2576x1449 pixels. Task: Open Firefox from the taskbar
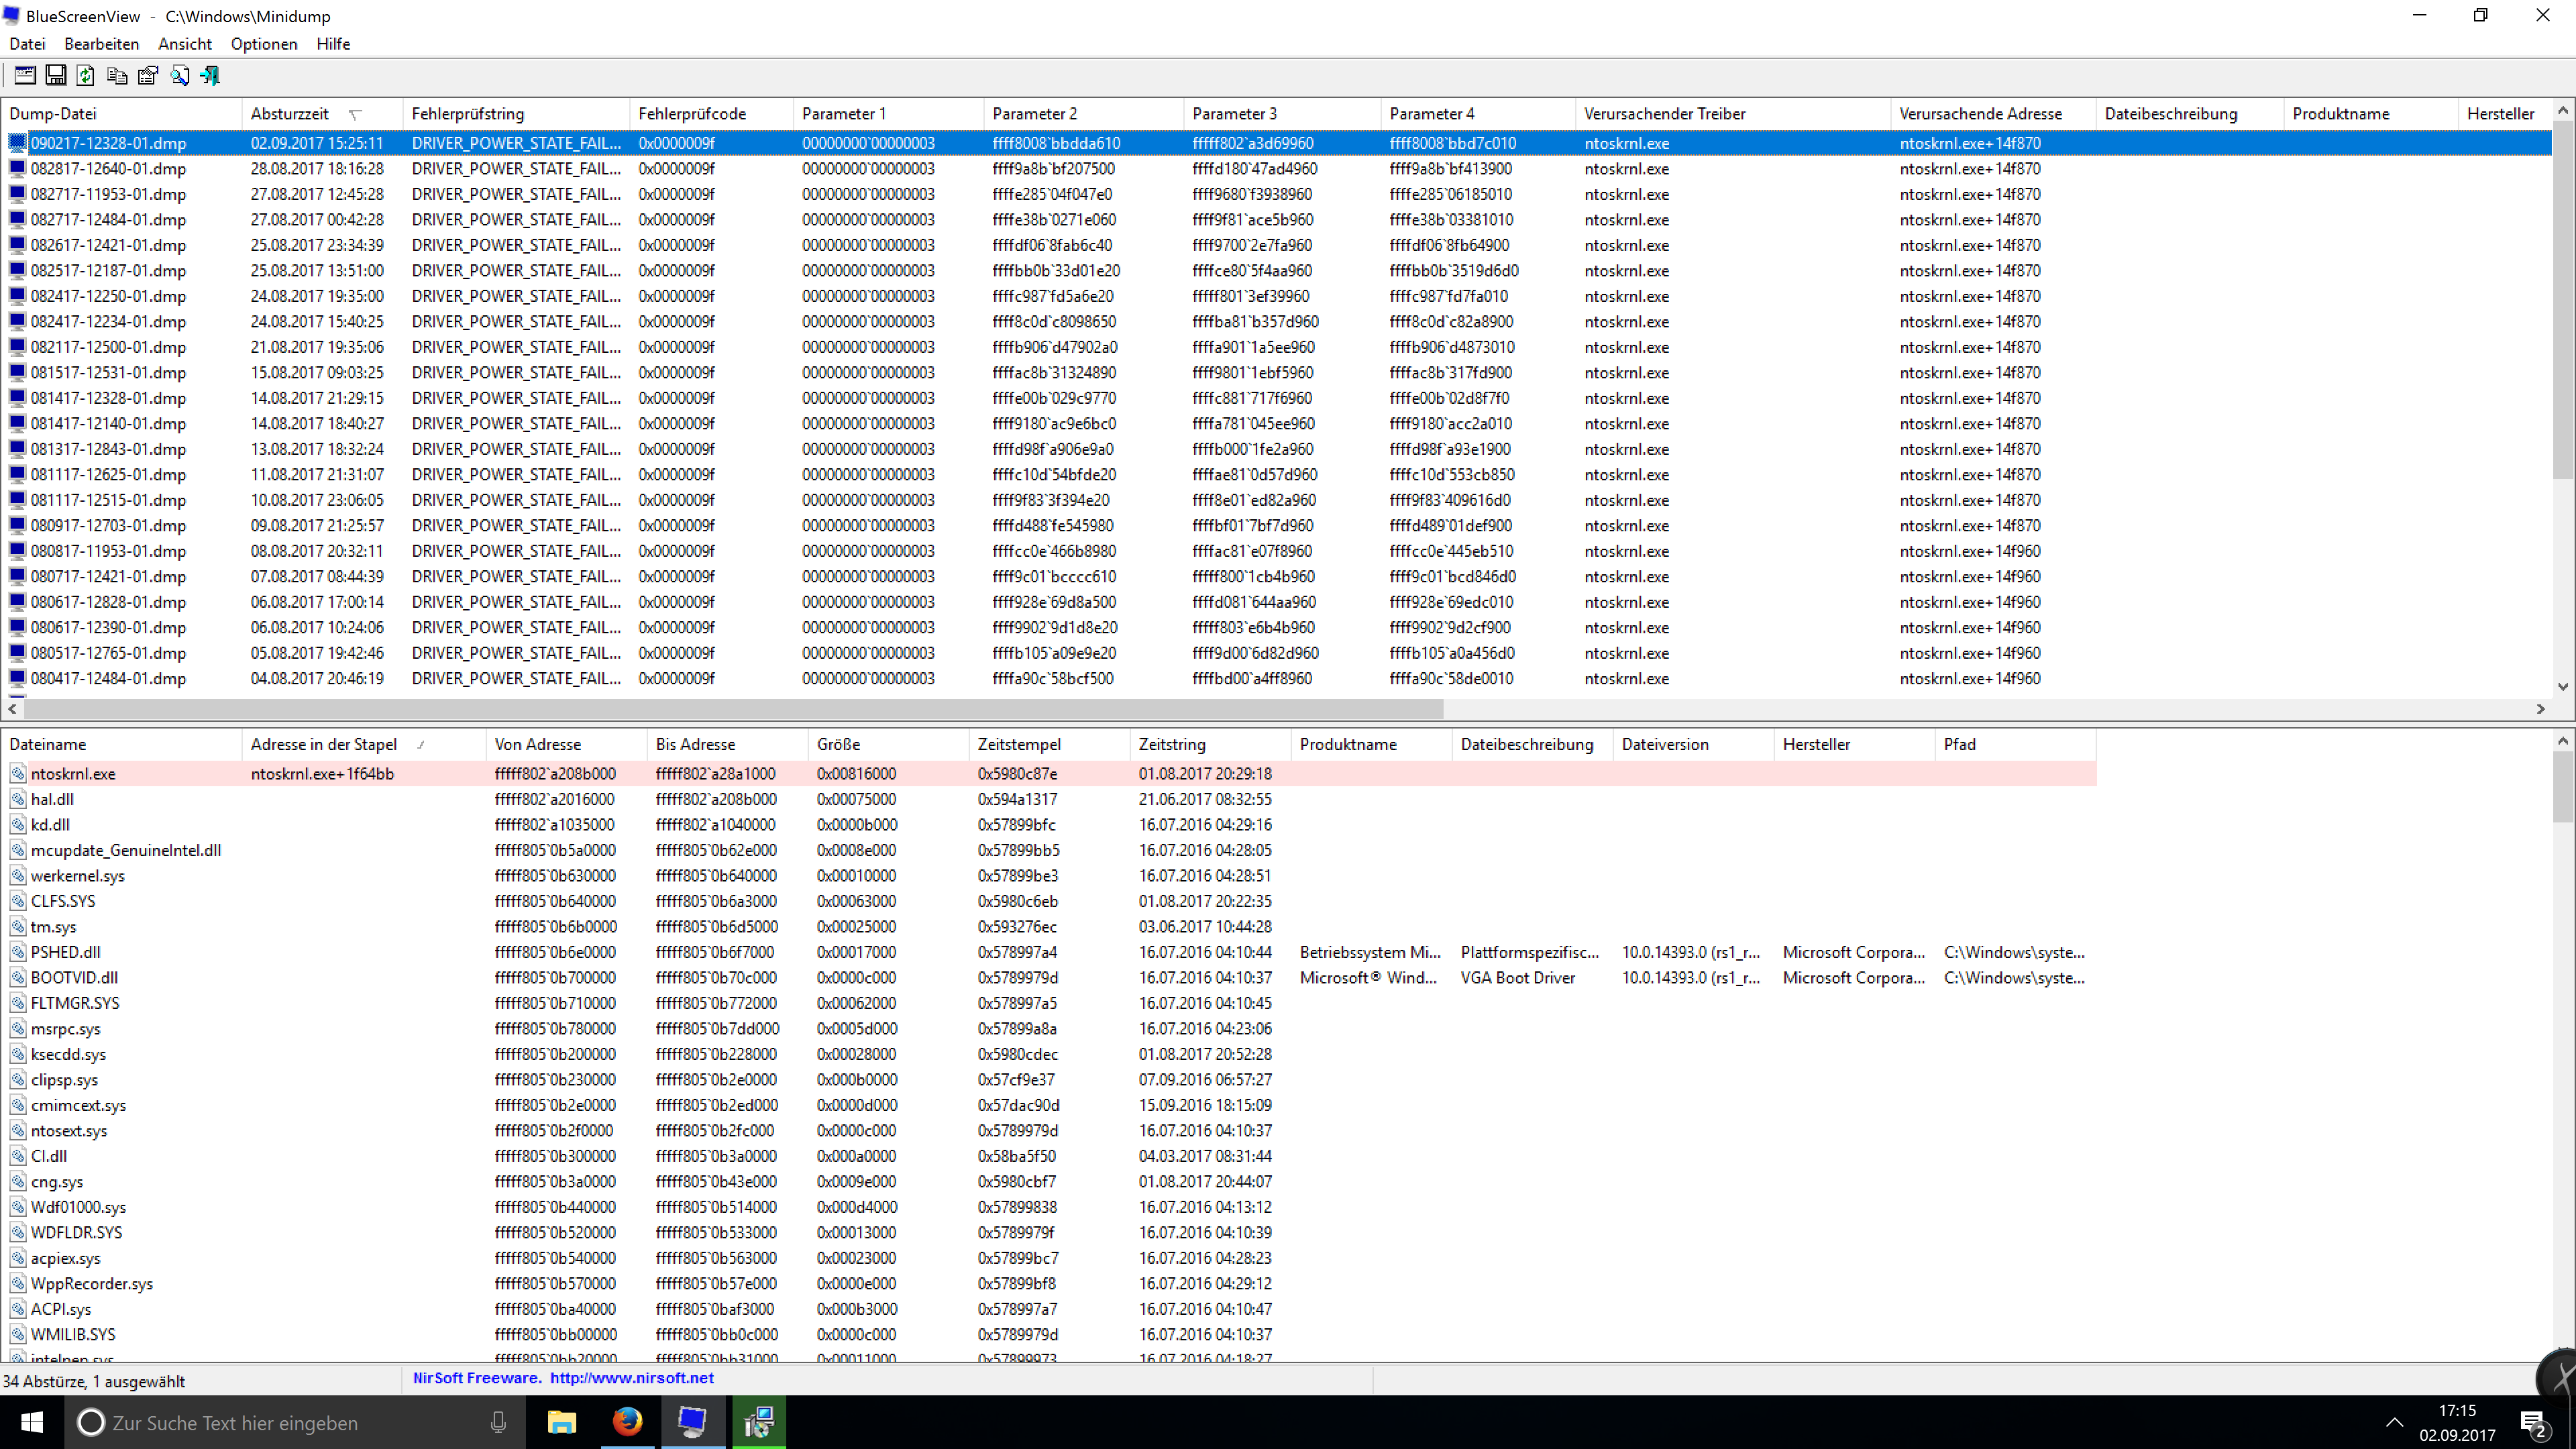627,1421
